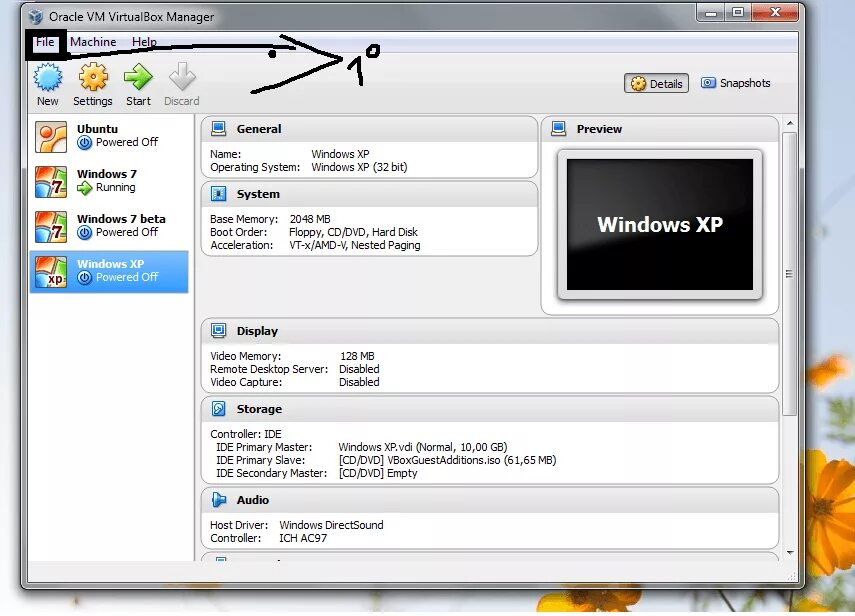Image resolution: width=855 pixels, height=616 pixels.
Task: Click the Floppy, CD/DVD, Hard Disk boot order
Action: click(x=353, y=232)
